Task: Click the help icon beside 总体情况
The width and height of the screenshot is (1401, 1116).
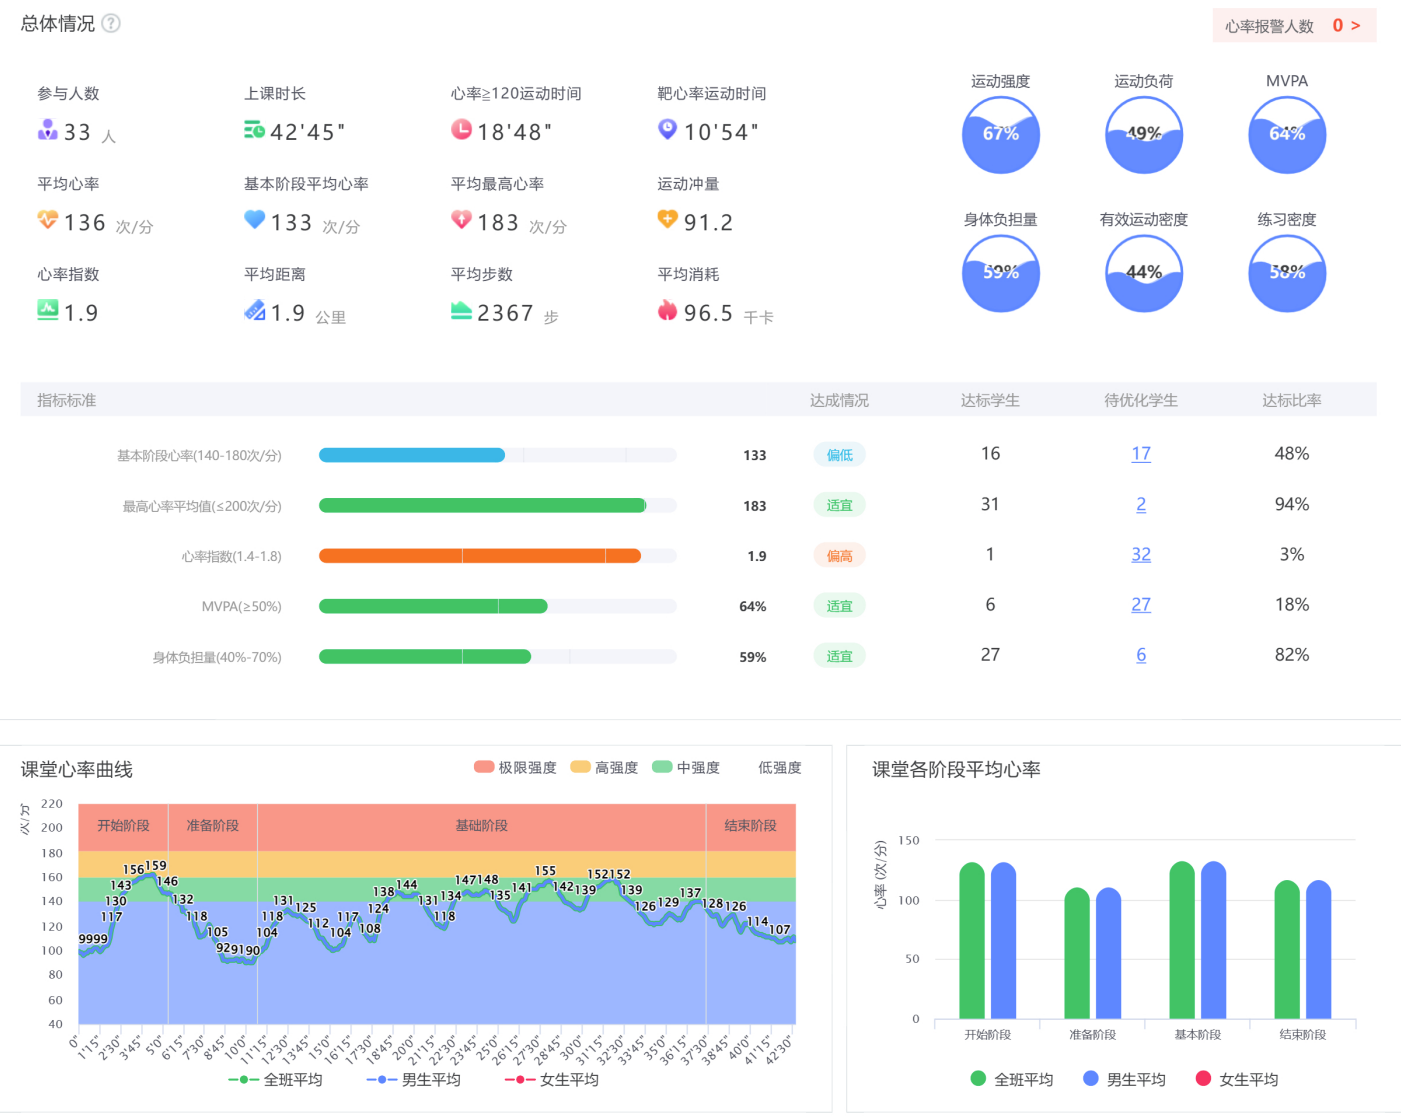Action: (111, 23)
